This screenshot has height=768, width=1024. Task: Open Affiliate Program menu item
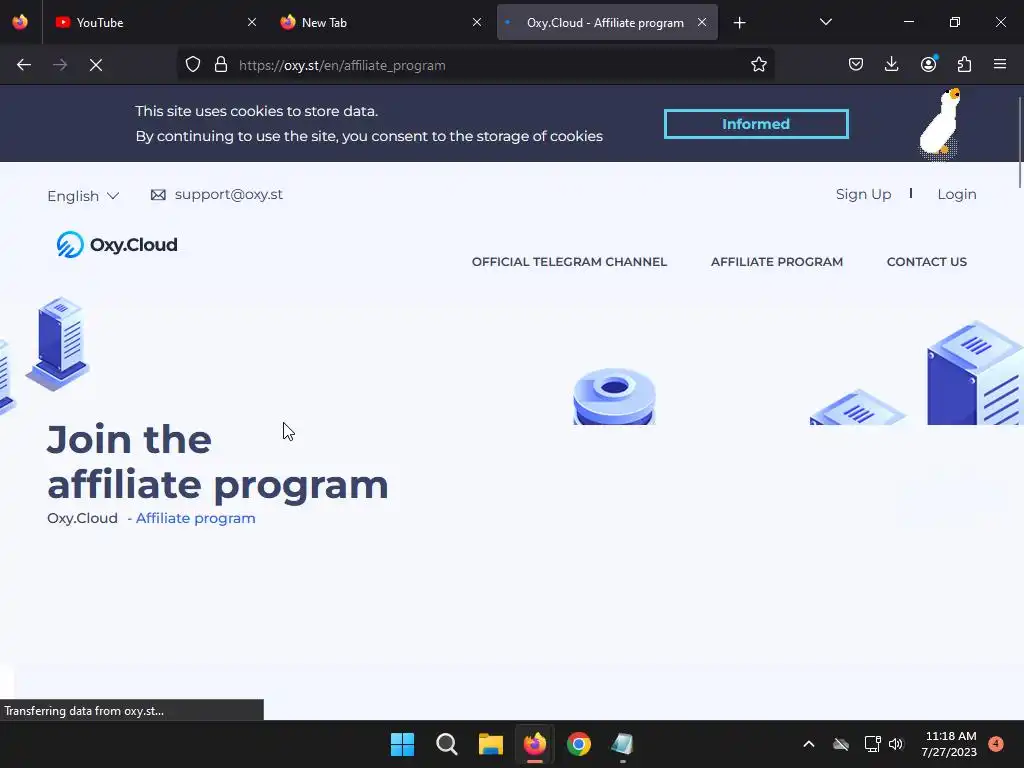tap(776, 262)
